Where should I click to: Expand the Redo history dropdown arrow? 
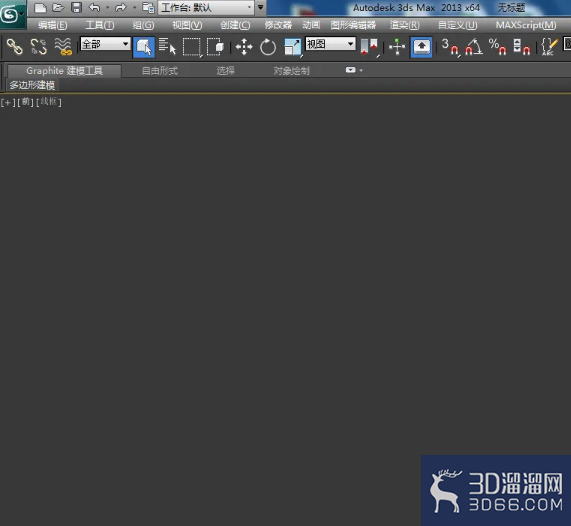click(134, 8)
